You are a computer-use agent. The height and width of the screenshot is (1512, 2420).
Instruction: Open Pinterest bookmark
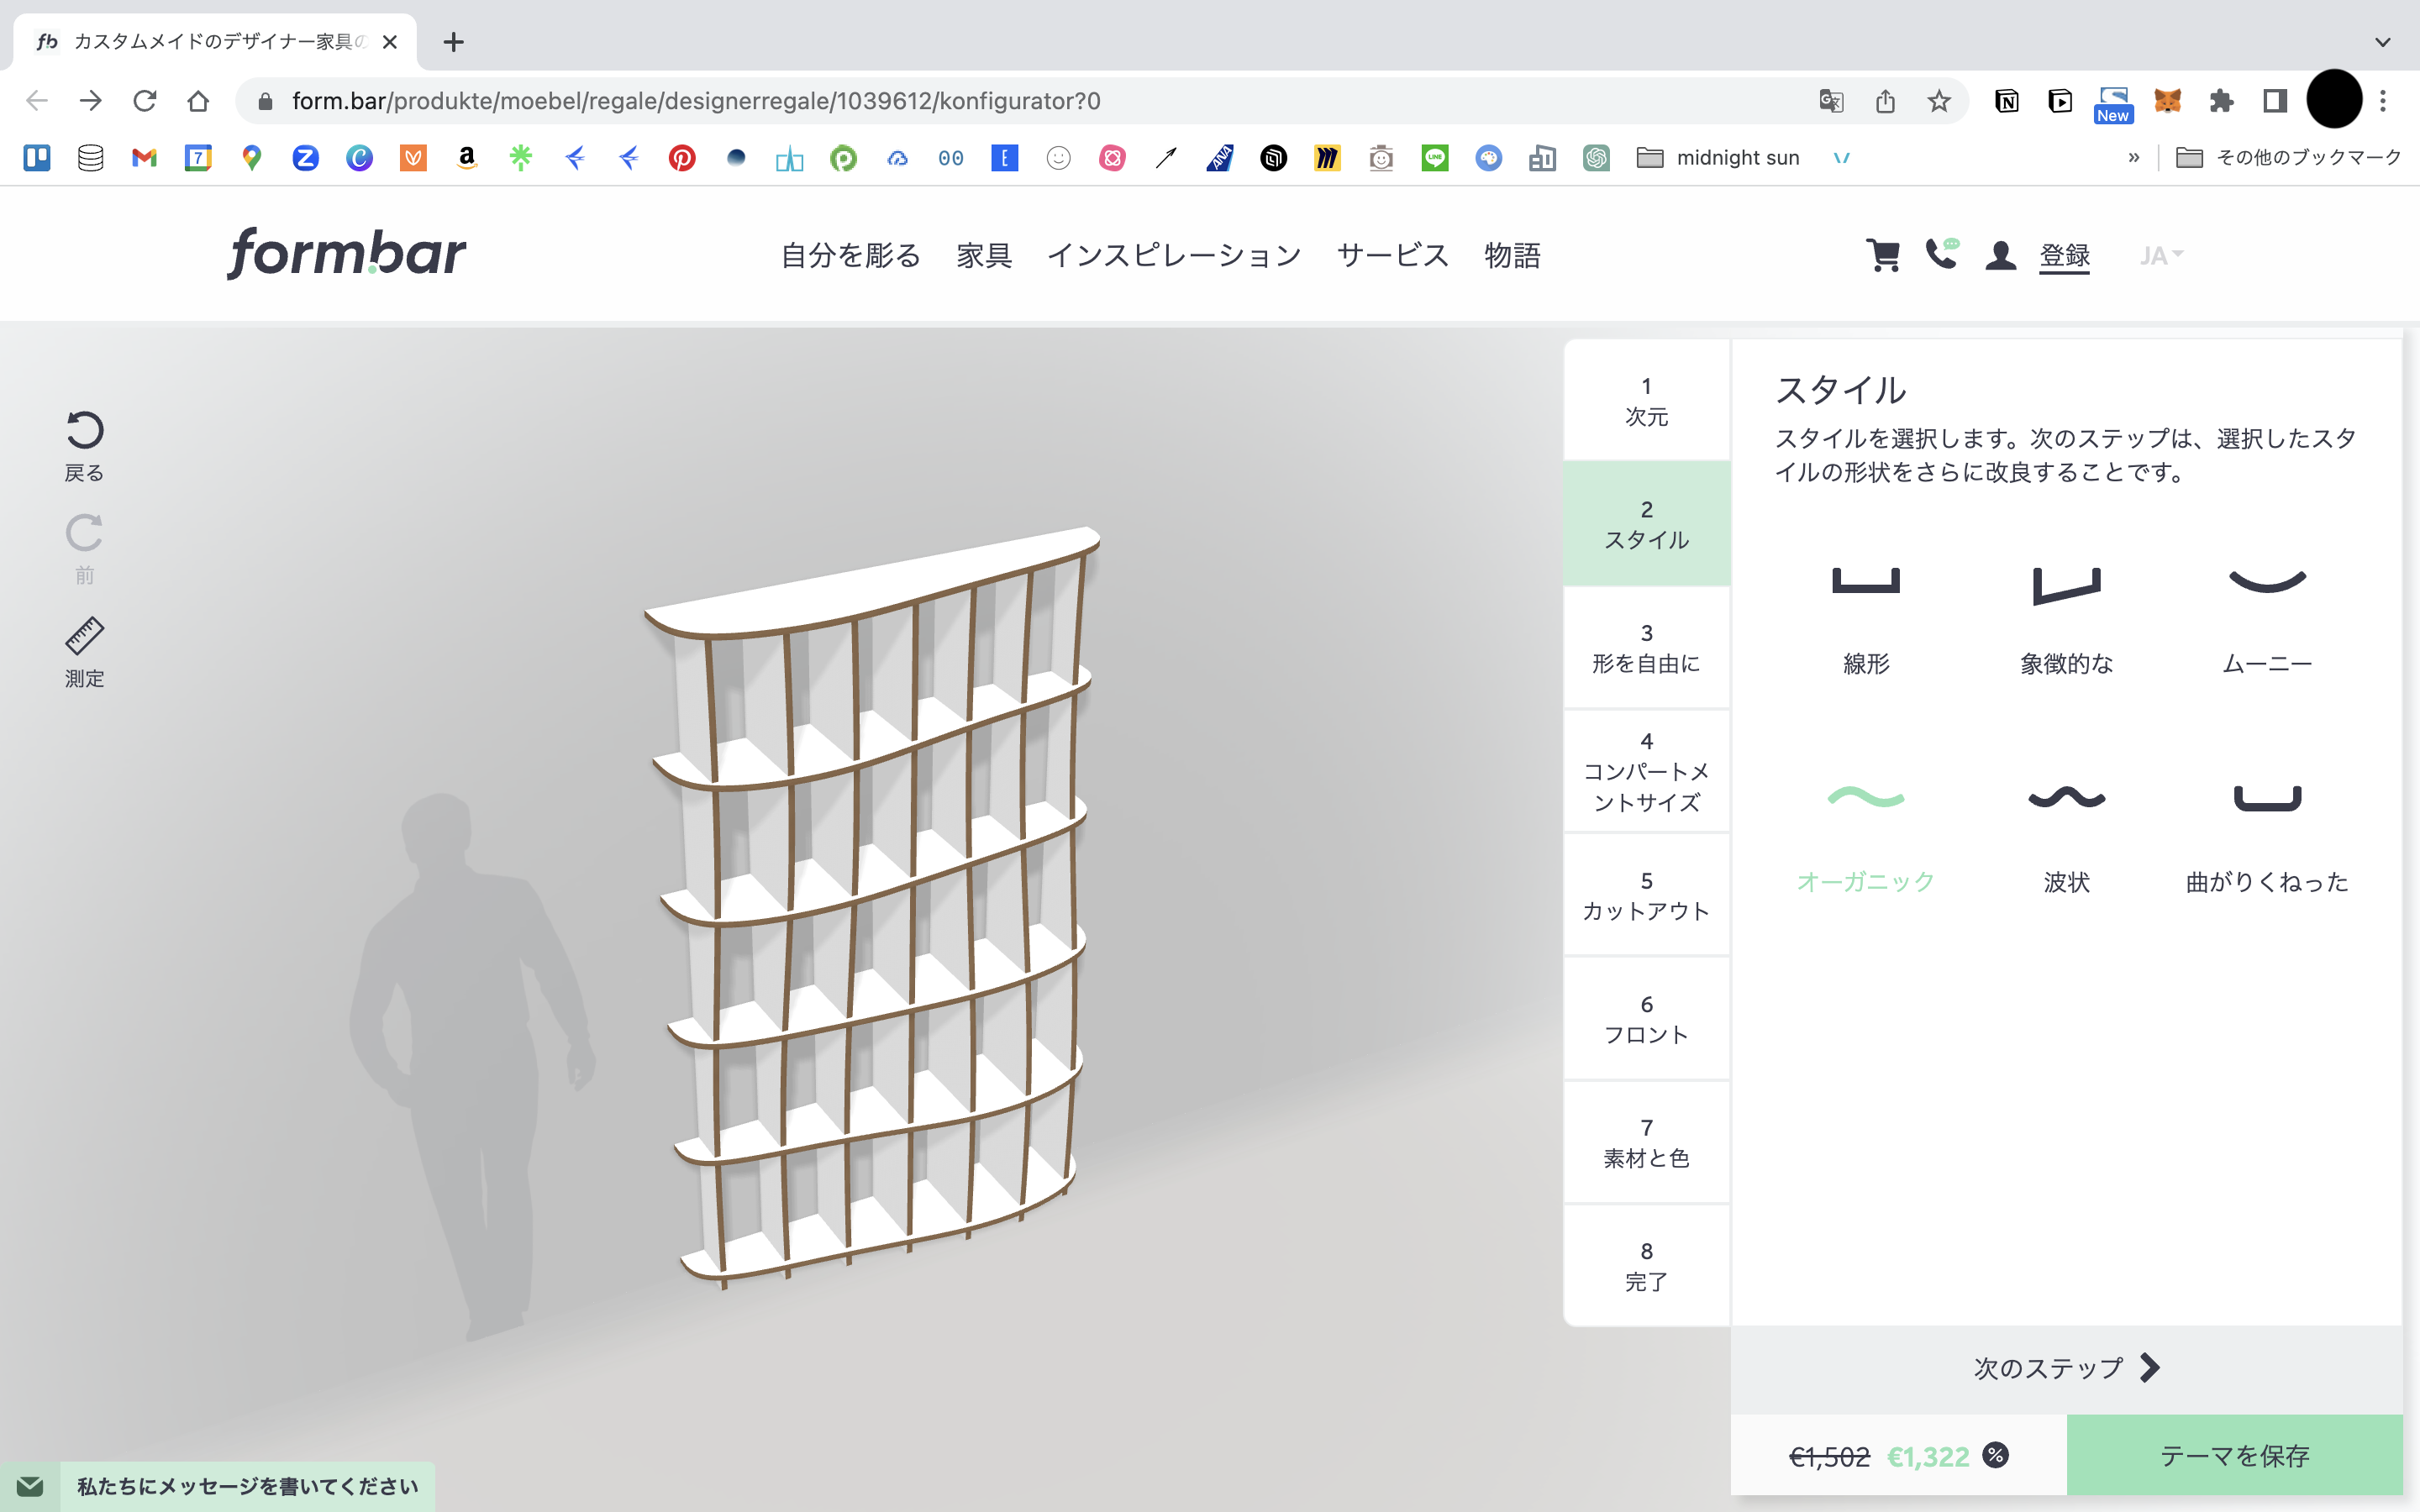(x=682, y=157)
